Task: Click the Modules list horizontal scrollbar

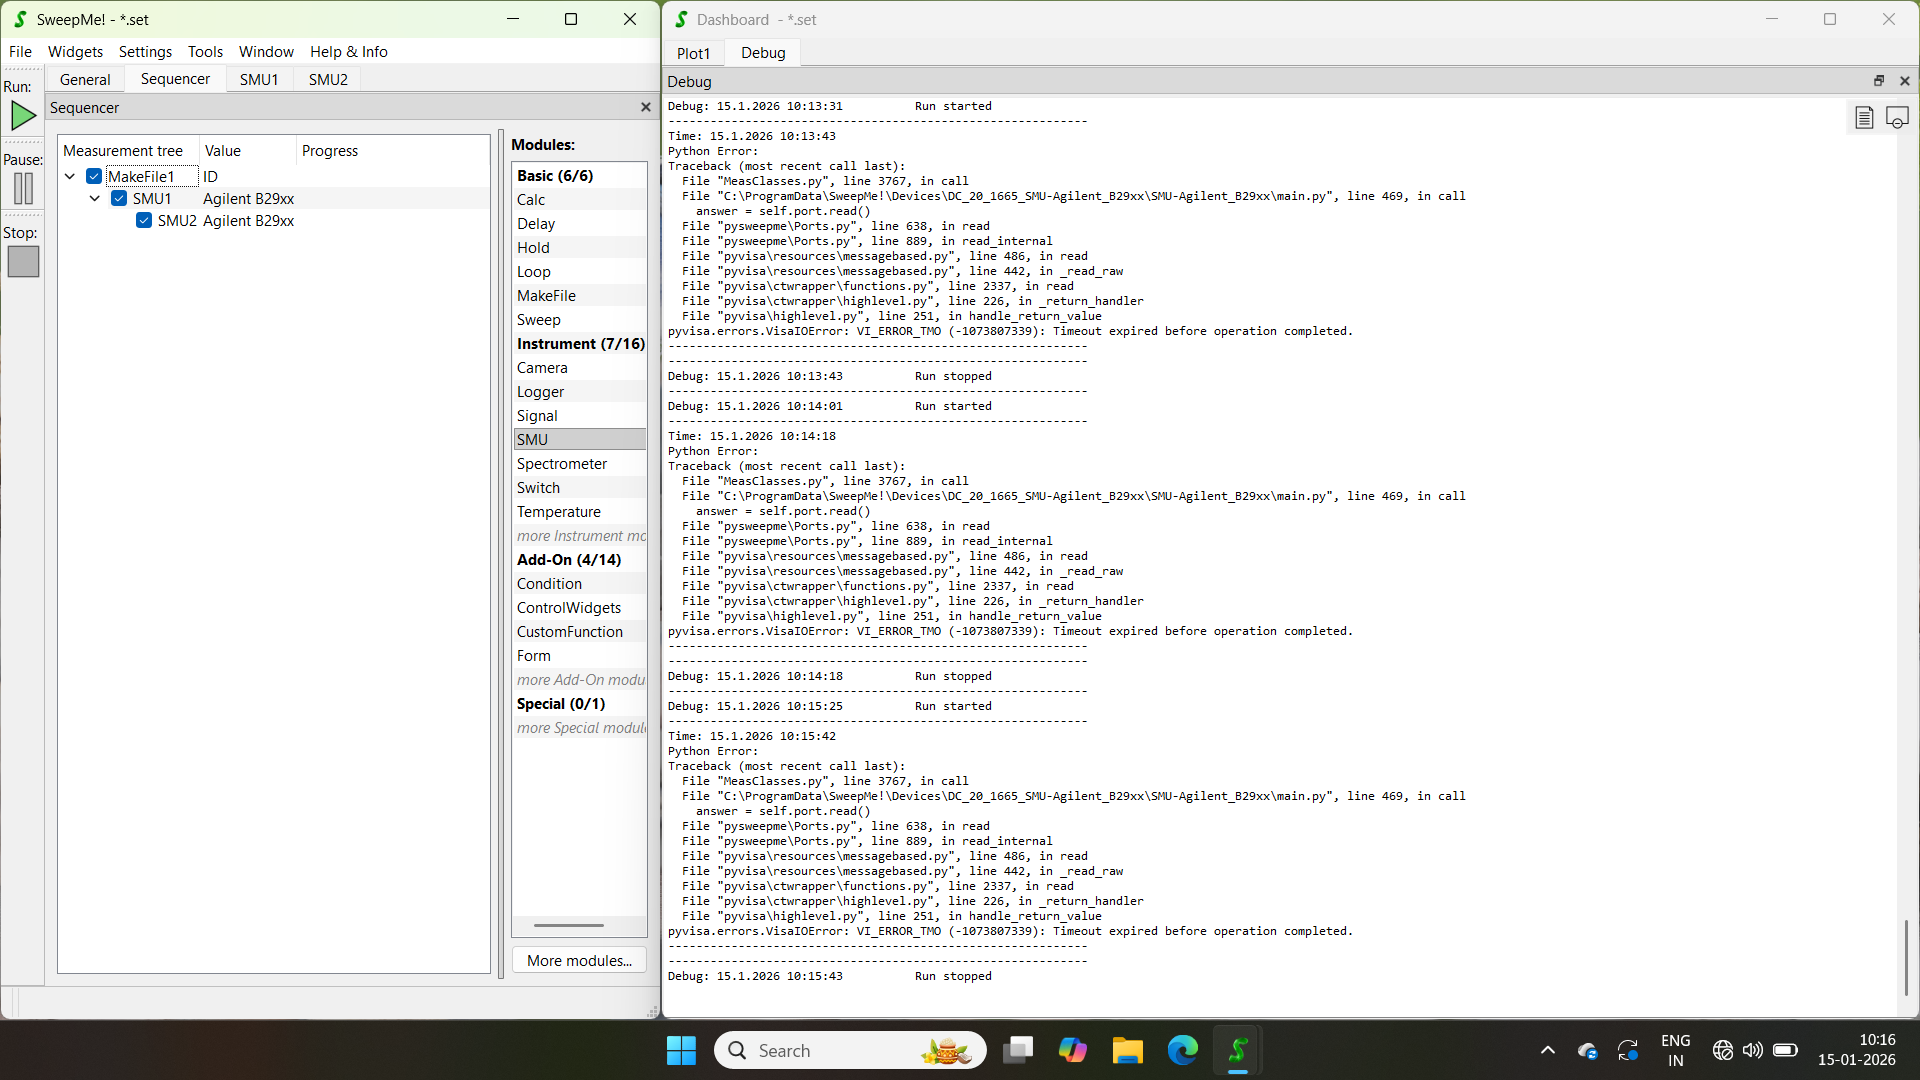Action: pos(568,925)
